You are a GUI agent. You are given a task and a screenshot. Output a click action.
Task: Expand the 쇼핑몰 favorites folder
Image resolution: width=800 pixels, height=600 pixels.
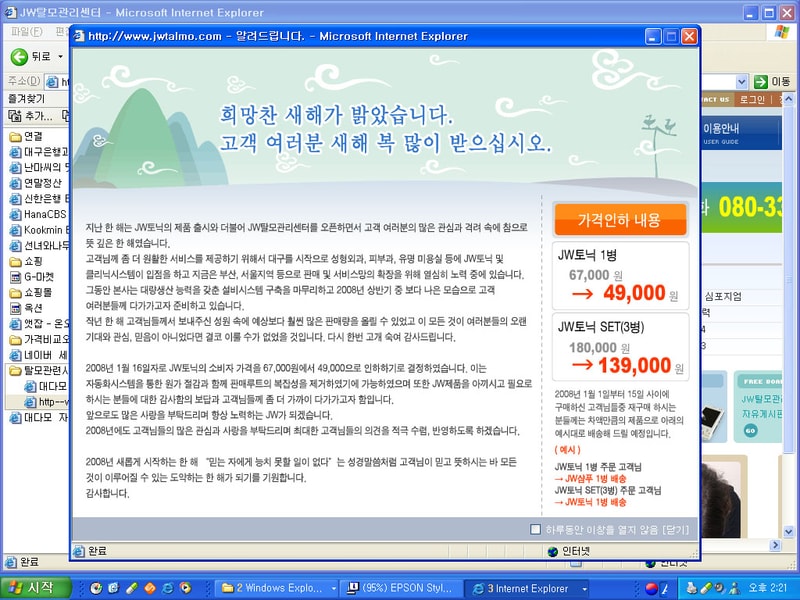click(32, 292)
